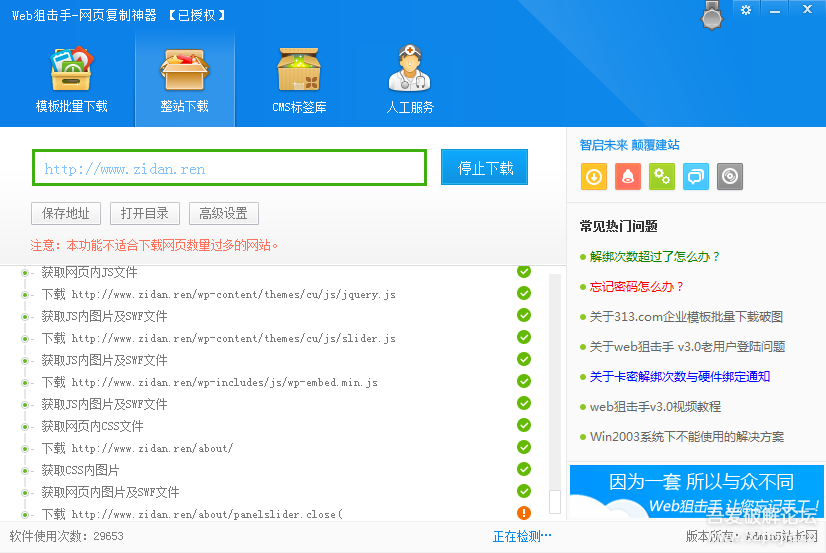Open the 人工服务 tab
This screenshot has width=826, height=553.
coord(410,80)
